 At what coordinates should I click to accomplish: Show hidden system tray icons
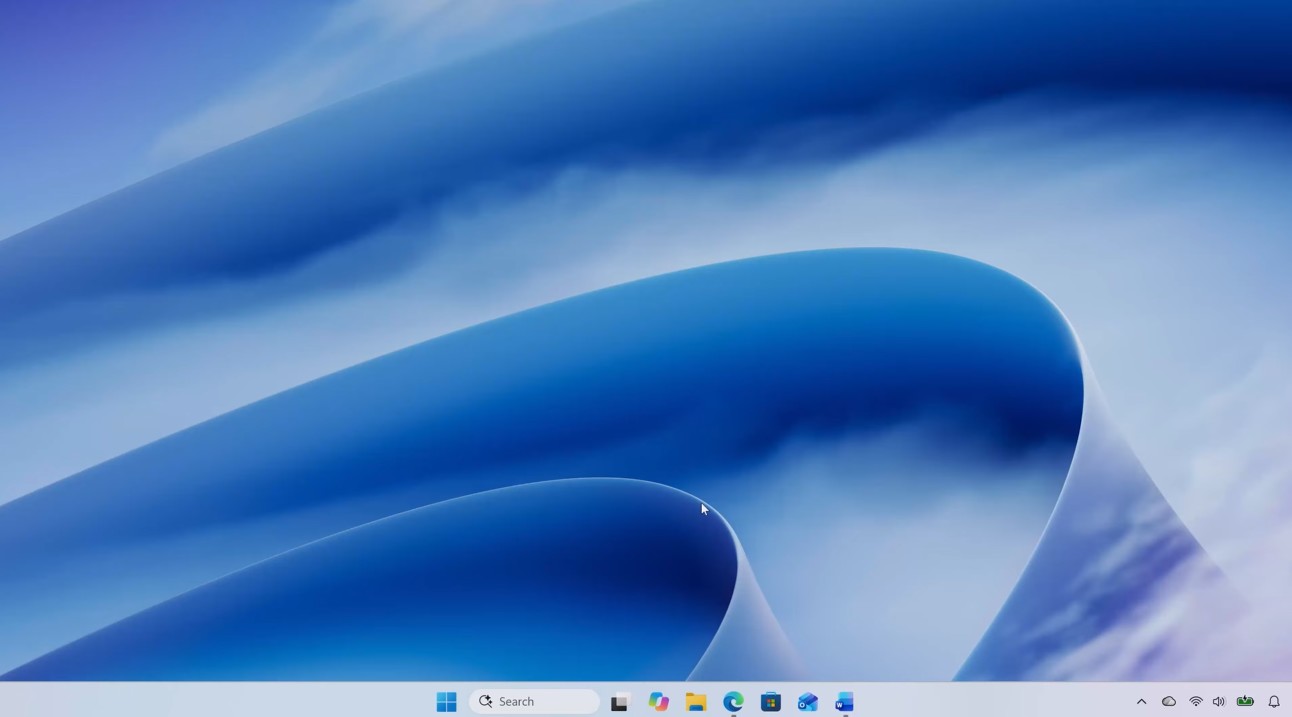[x=1141, y=702]
